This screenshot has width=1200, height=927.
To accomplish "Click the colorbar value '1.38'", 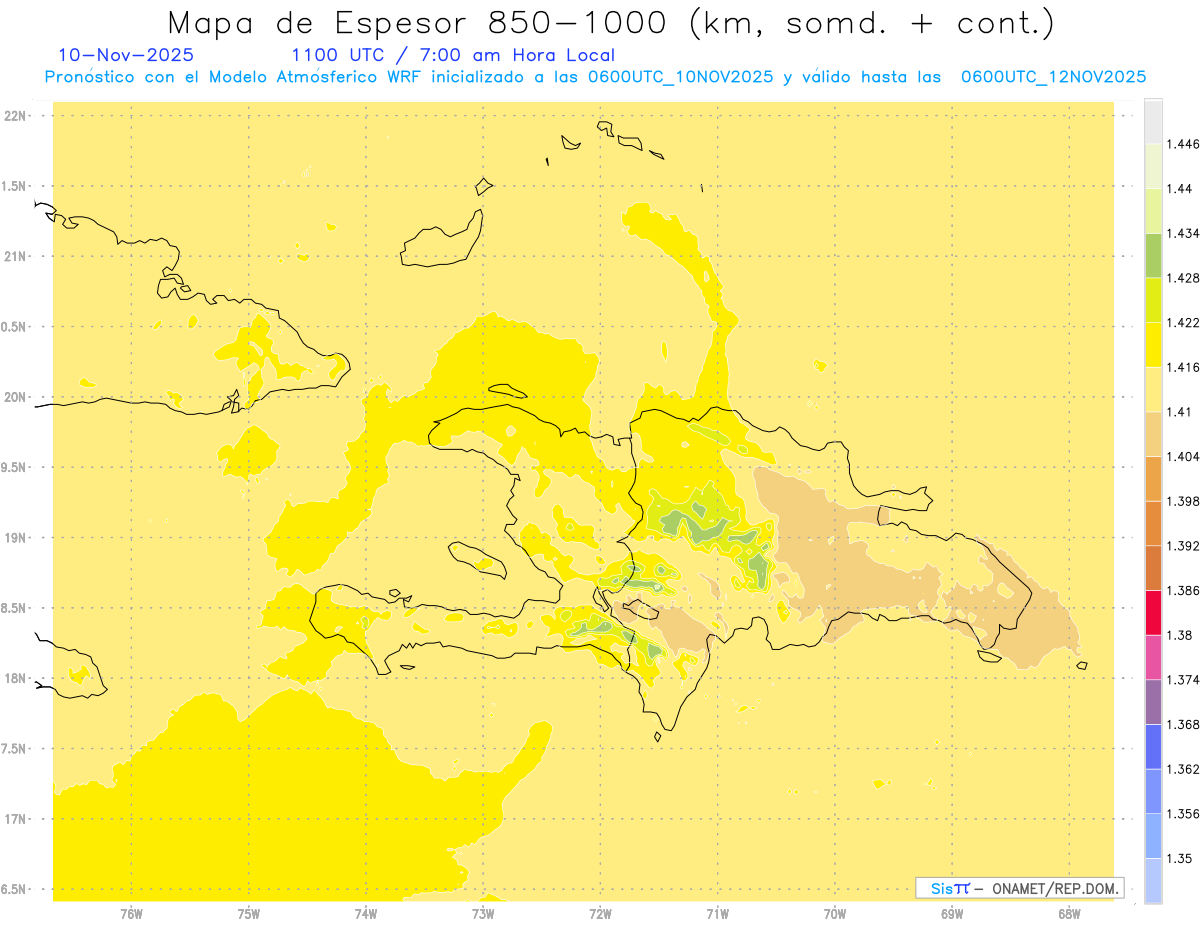I will pos(1180,635).
